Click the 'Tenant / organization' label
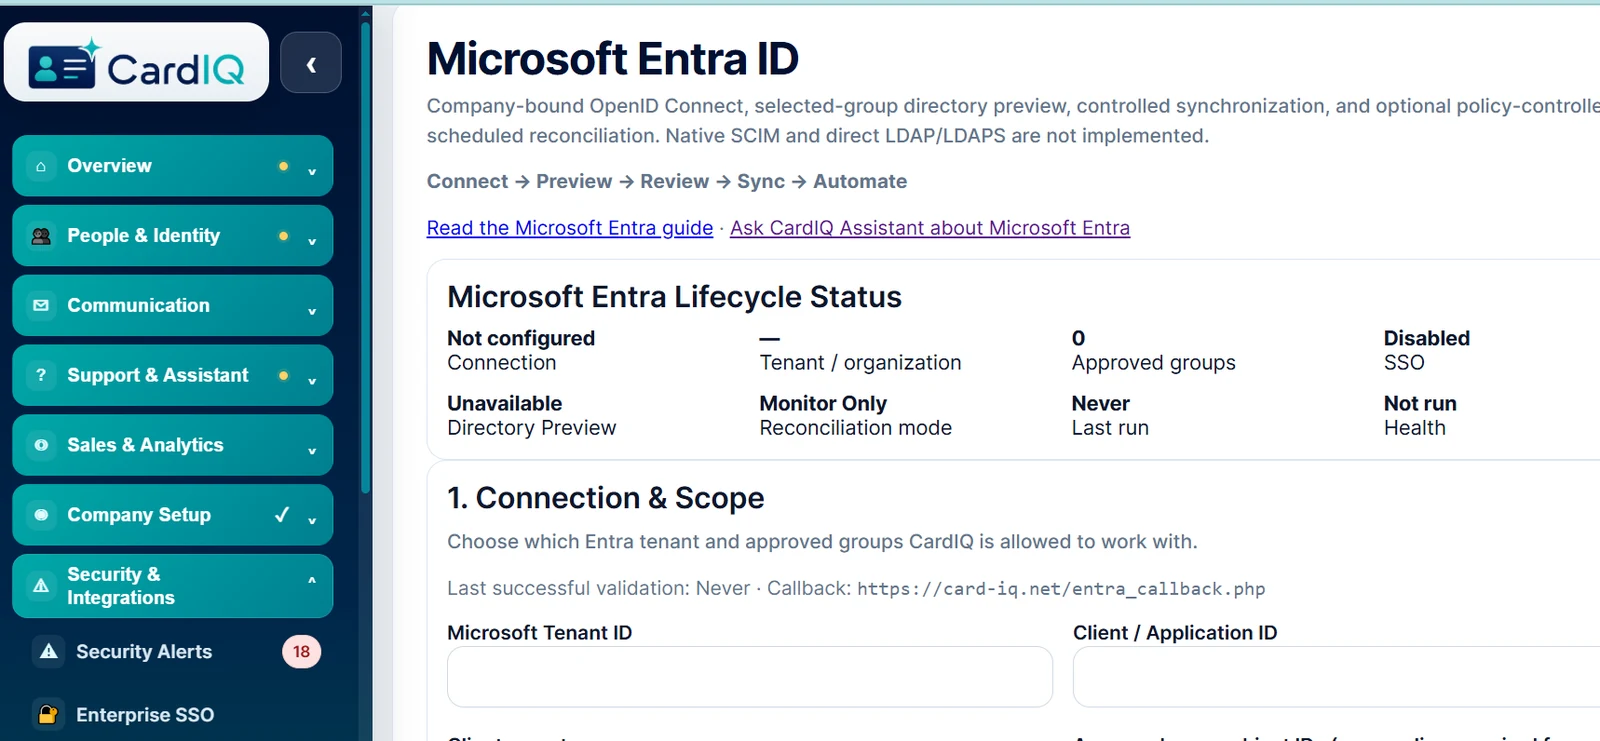The image size is (1600, 741). pyautogui.click(x=860, y=363)
